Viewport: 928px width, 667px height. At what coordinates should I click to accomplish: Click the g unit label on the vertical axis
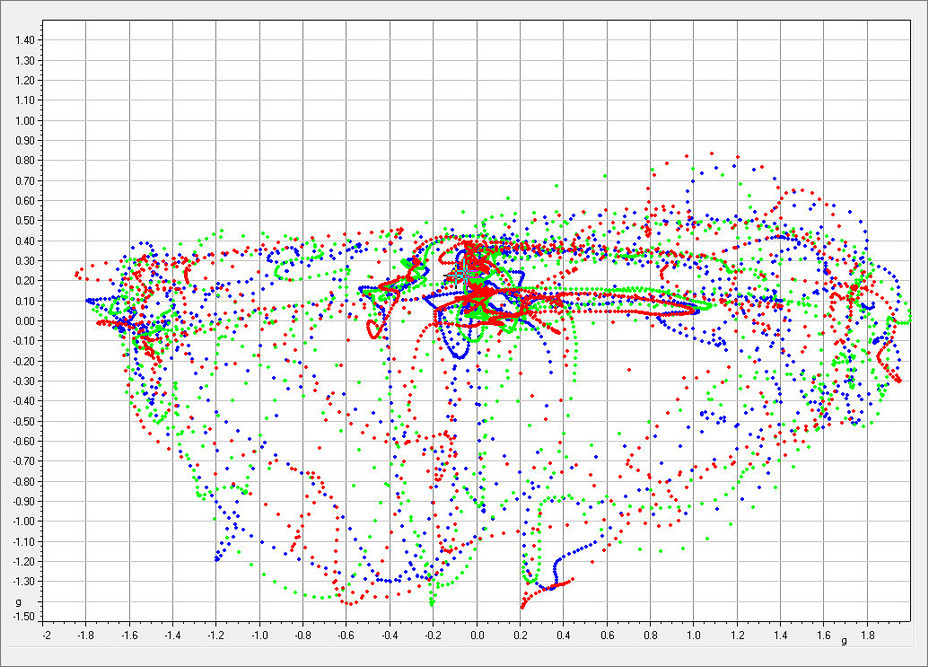(x=18, y=603)
